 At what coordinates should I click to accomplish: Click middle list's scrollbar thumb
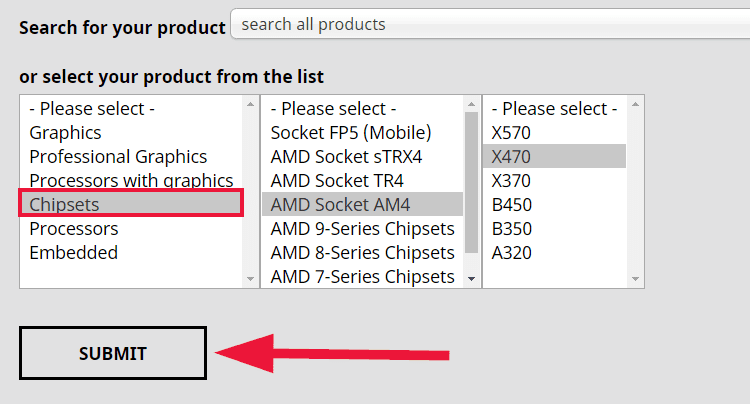point(472,182)
